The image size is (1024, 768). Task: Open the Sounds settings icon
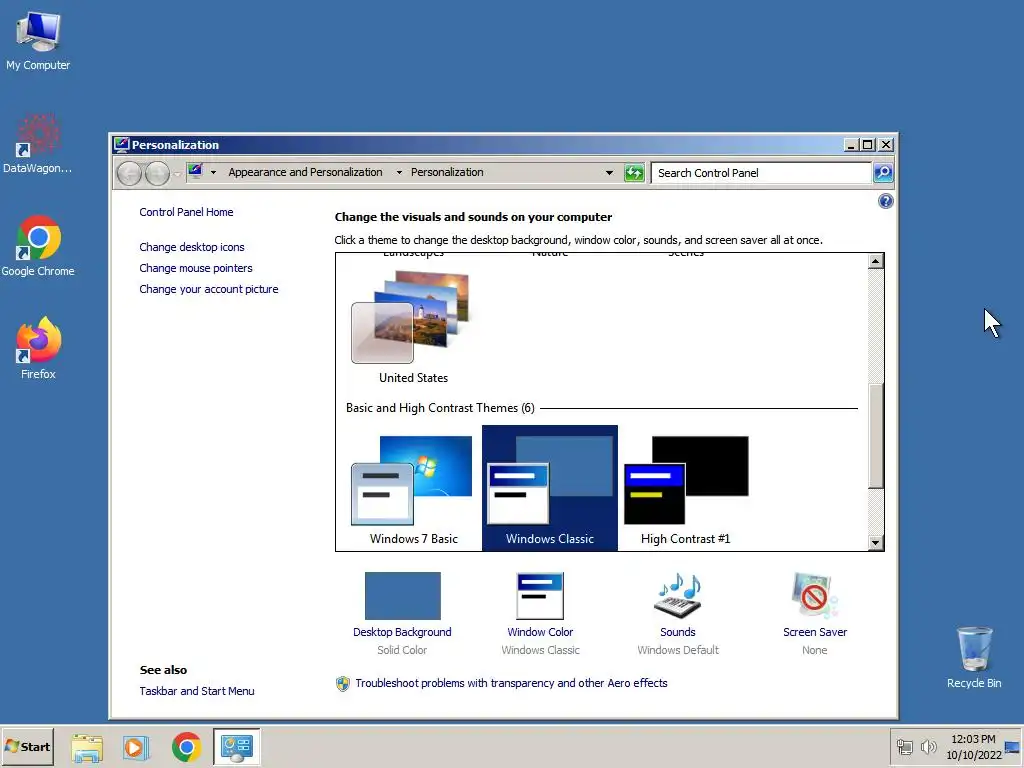pos(678,596)
